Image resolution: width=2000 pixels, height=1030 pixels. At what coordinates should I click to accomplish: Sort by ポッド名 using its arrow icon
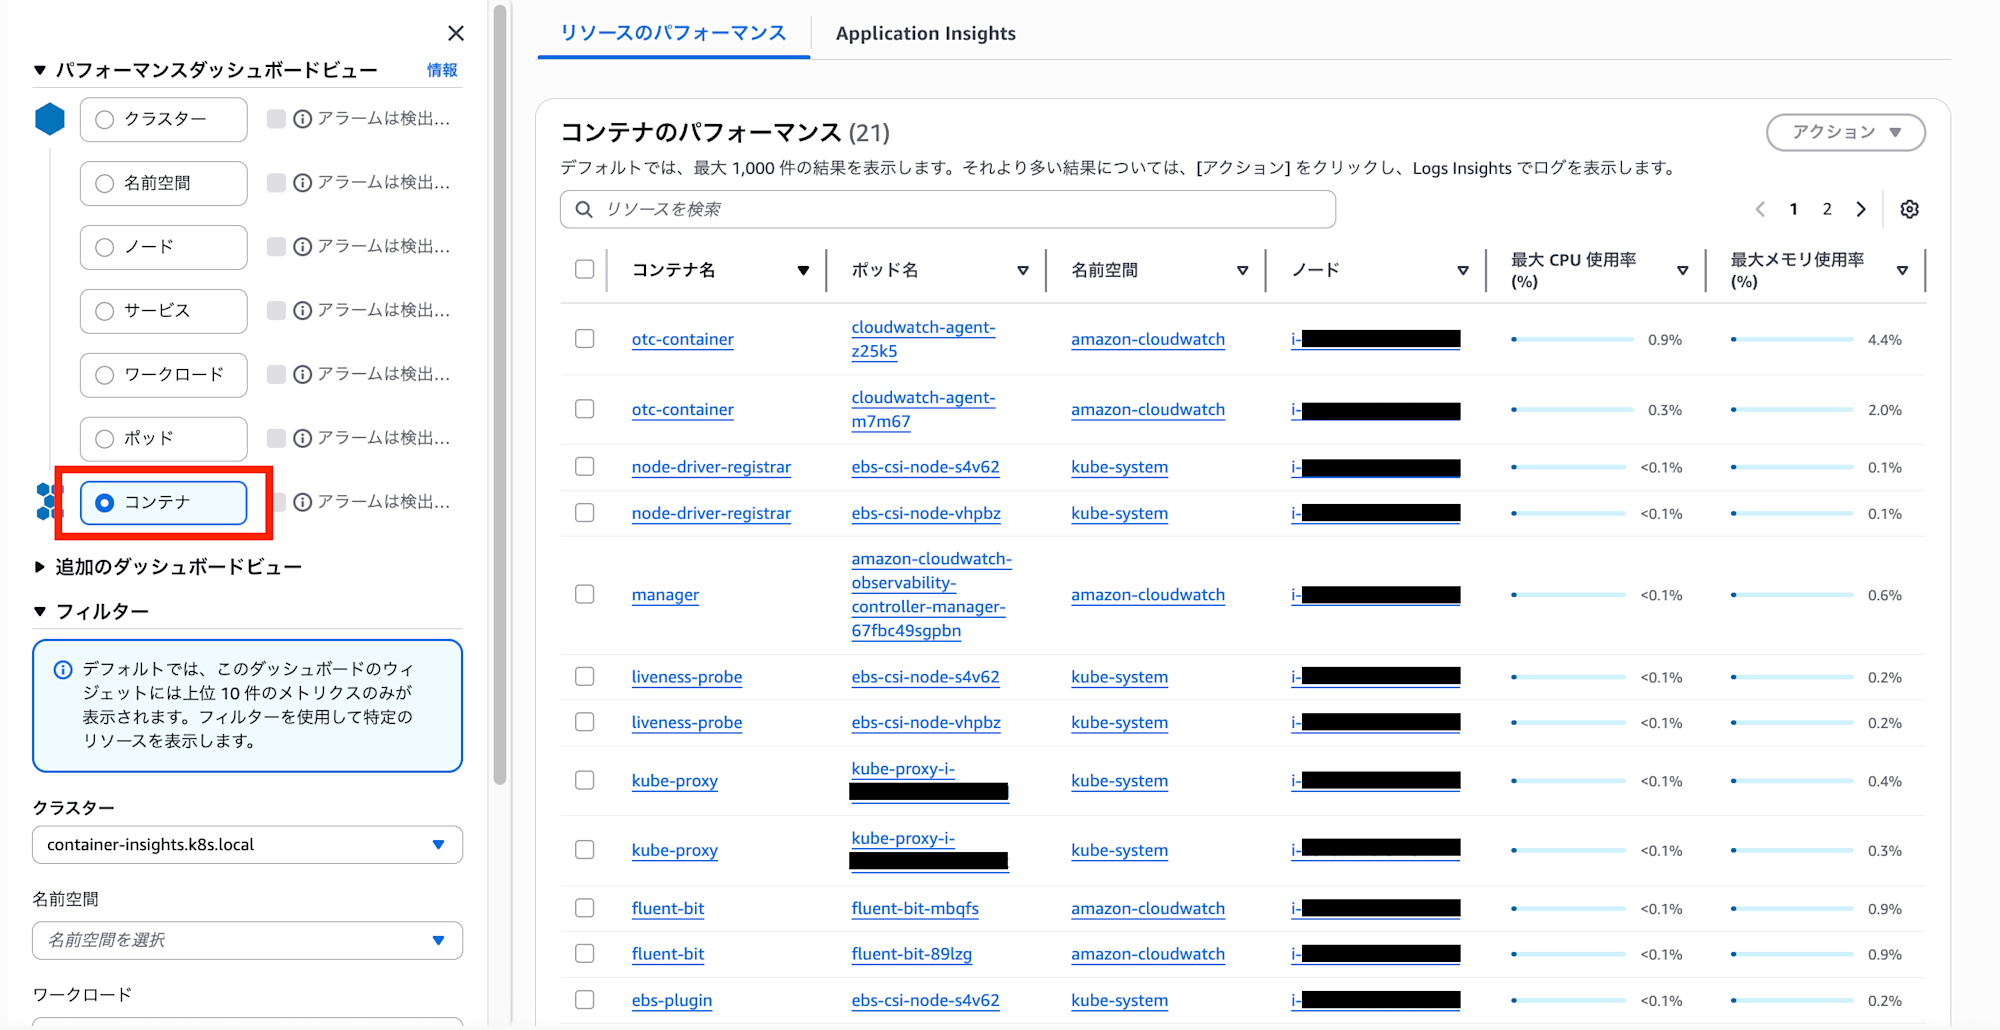(1023, 271)
